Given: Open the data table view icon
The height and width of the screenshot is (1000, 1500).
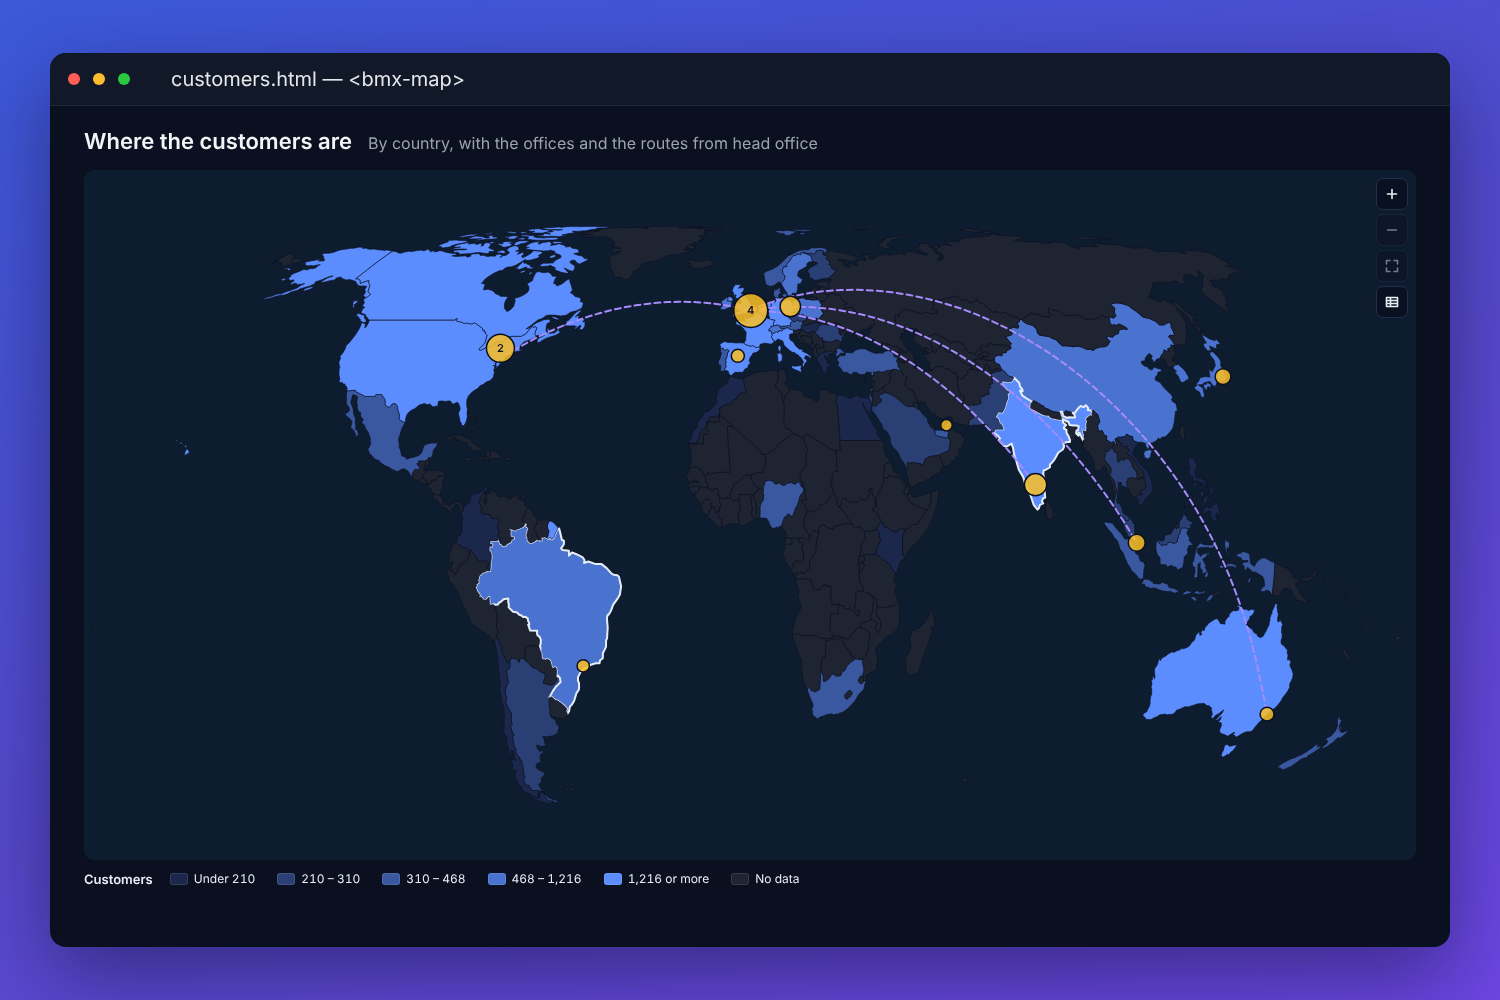Looking at the screenshot, I should (1392, 302).
